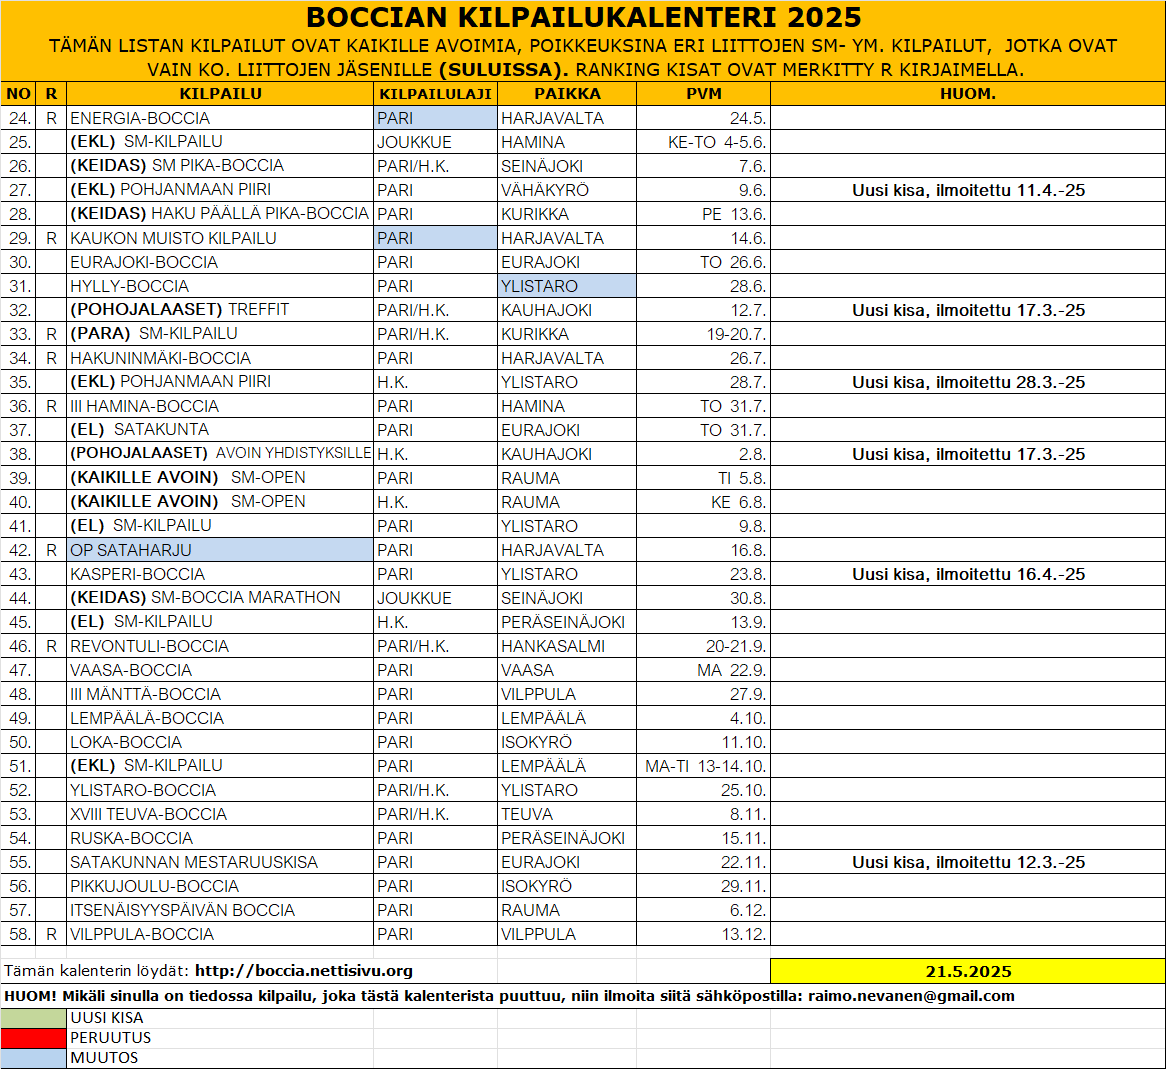Click the R ranking mark in row 58
This screenshot has height=1069, width=1167.
51,934
